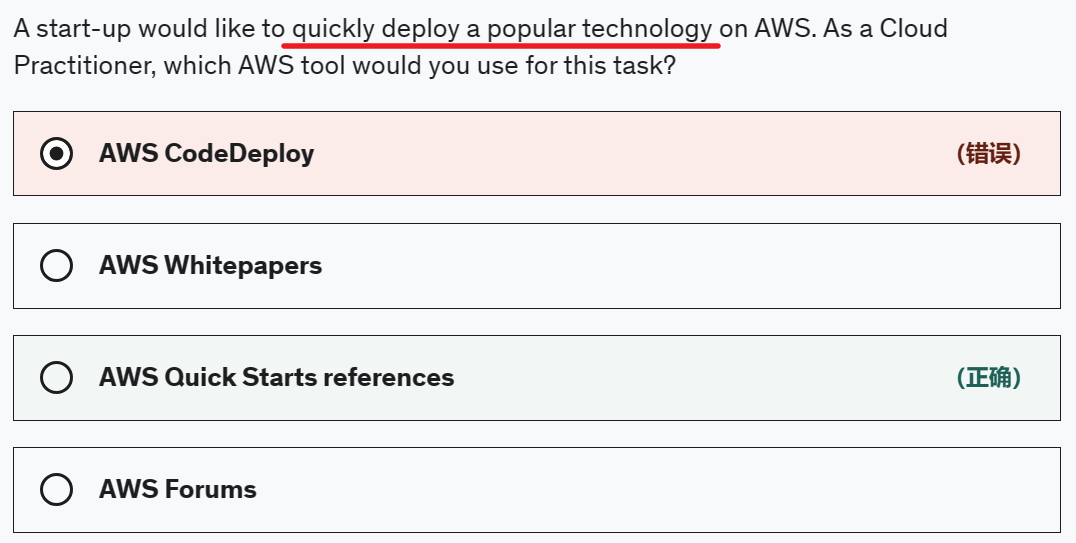This screenshot has height=543, width=1076.
Task: Click empty space in the AWS Whitepapers option box
Action: [x=650, y=265]
